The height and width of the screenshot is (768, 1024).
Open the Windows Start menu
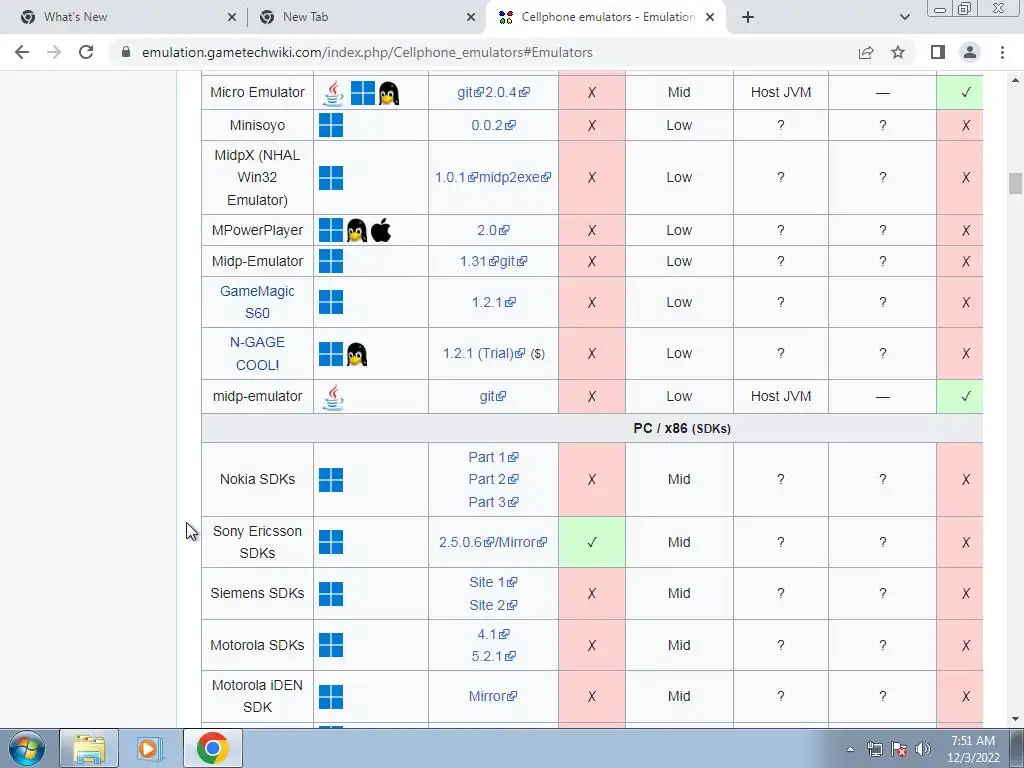[x=26, y=748]
